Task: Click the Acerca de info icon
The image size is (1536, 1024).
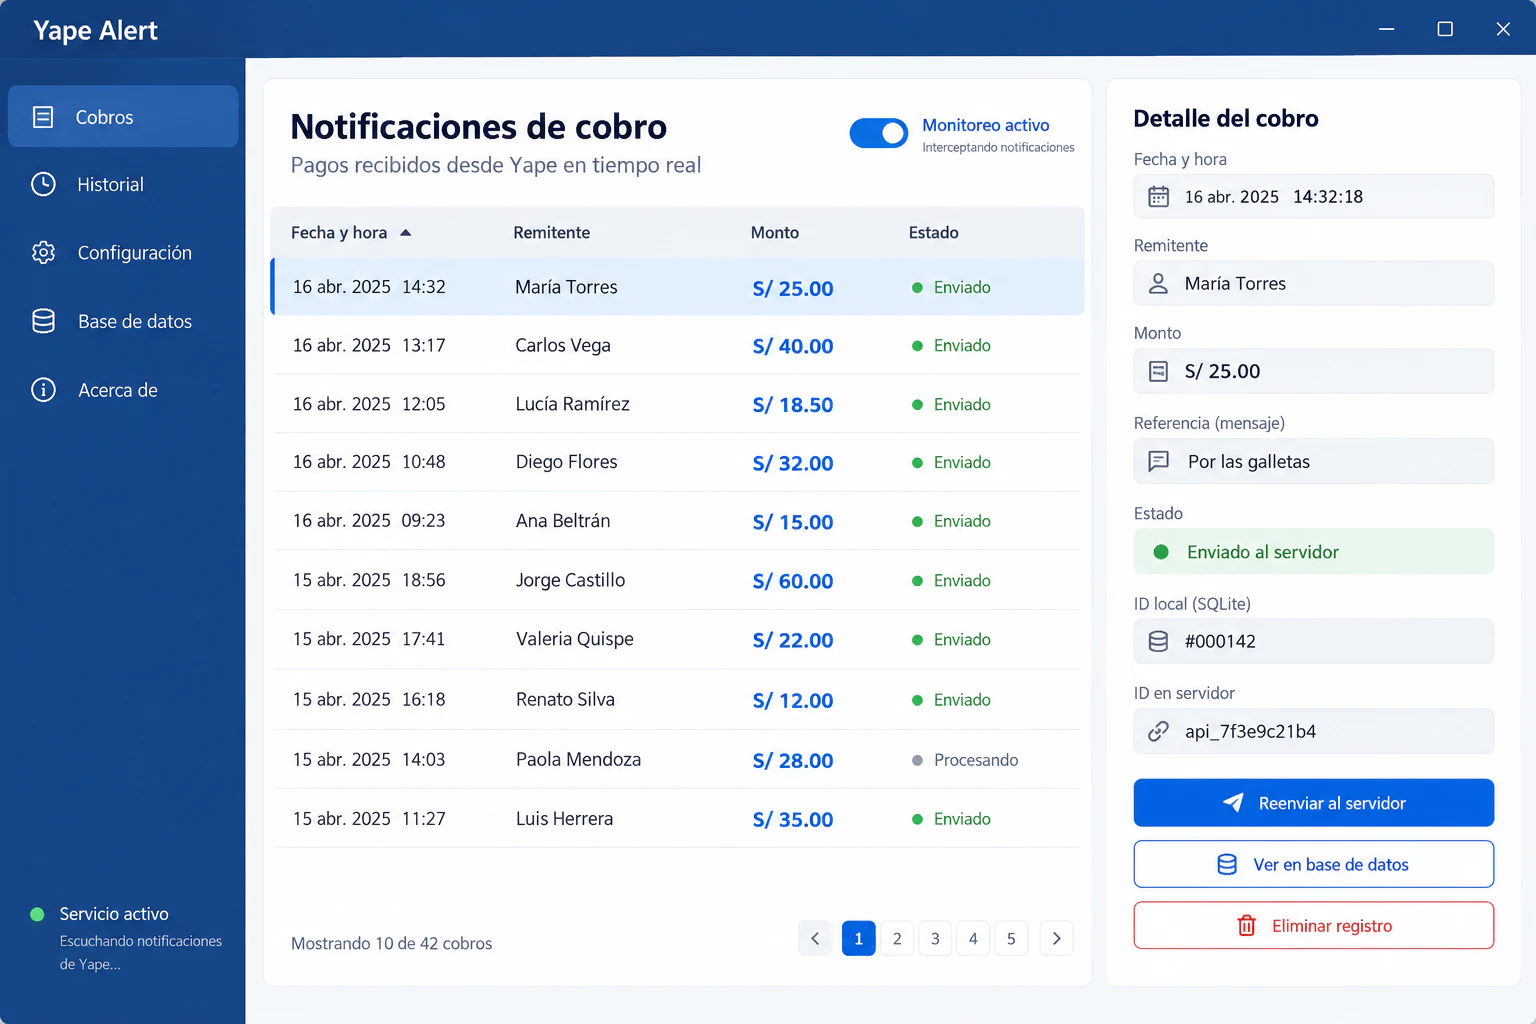Action: [43, 390]
